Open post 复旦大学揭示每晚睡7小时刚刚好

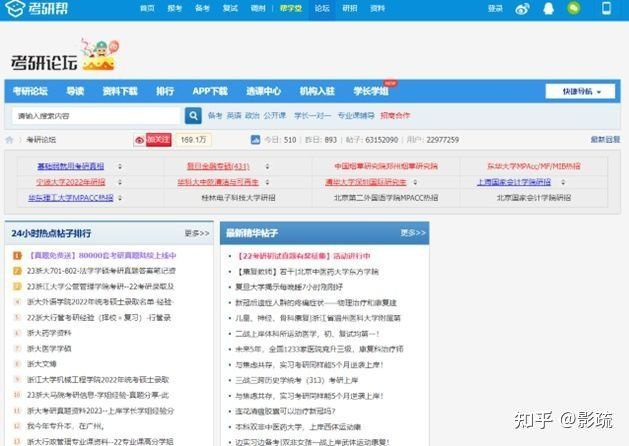(x=289, y=287)
